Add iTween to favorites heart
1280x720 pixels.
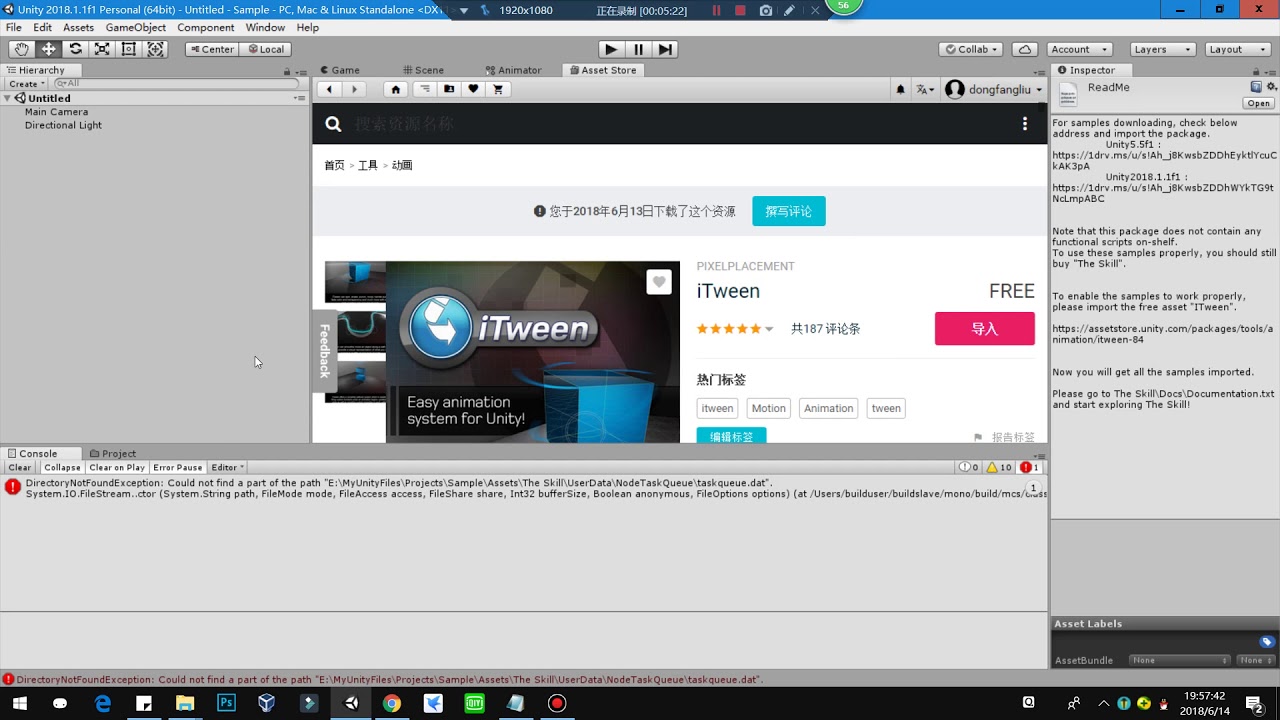pos(658,282)
